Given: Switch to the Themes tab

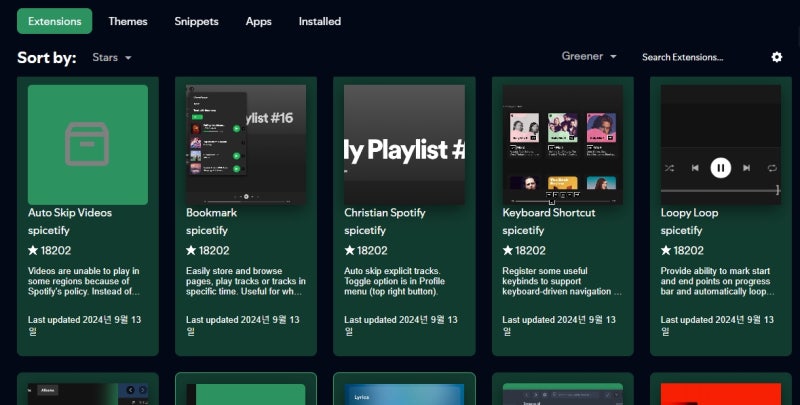Looking at the screenshot, I should (x=128, y=21).
